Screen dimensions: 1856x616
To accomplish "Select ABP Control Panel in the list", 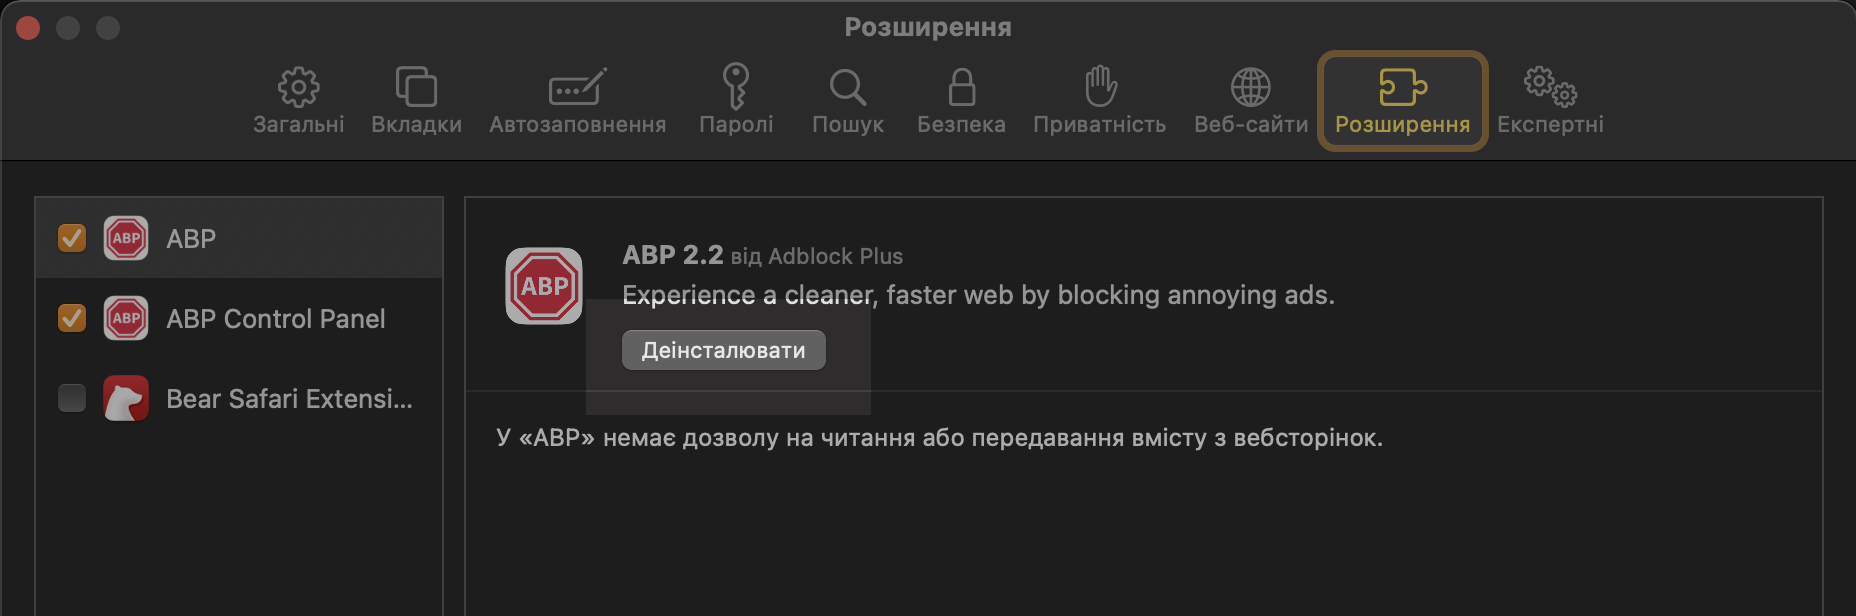I will click(x=239, y=318).
